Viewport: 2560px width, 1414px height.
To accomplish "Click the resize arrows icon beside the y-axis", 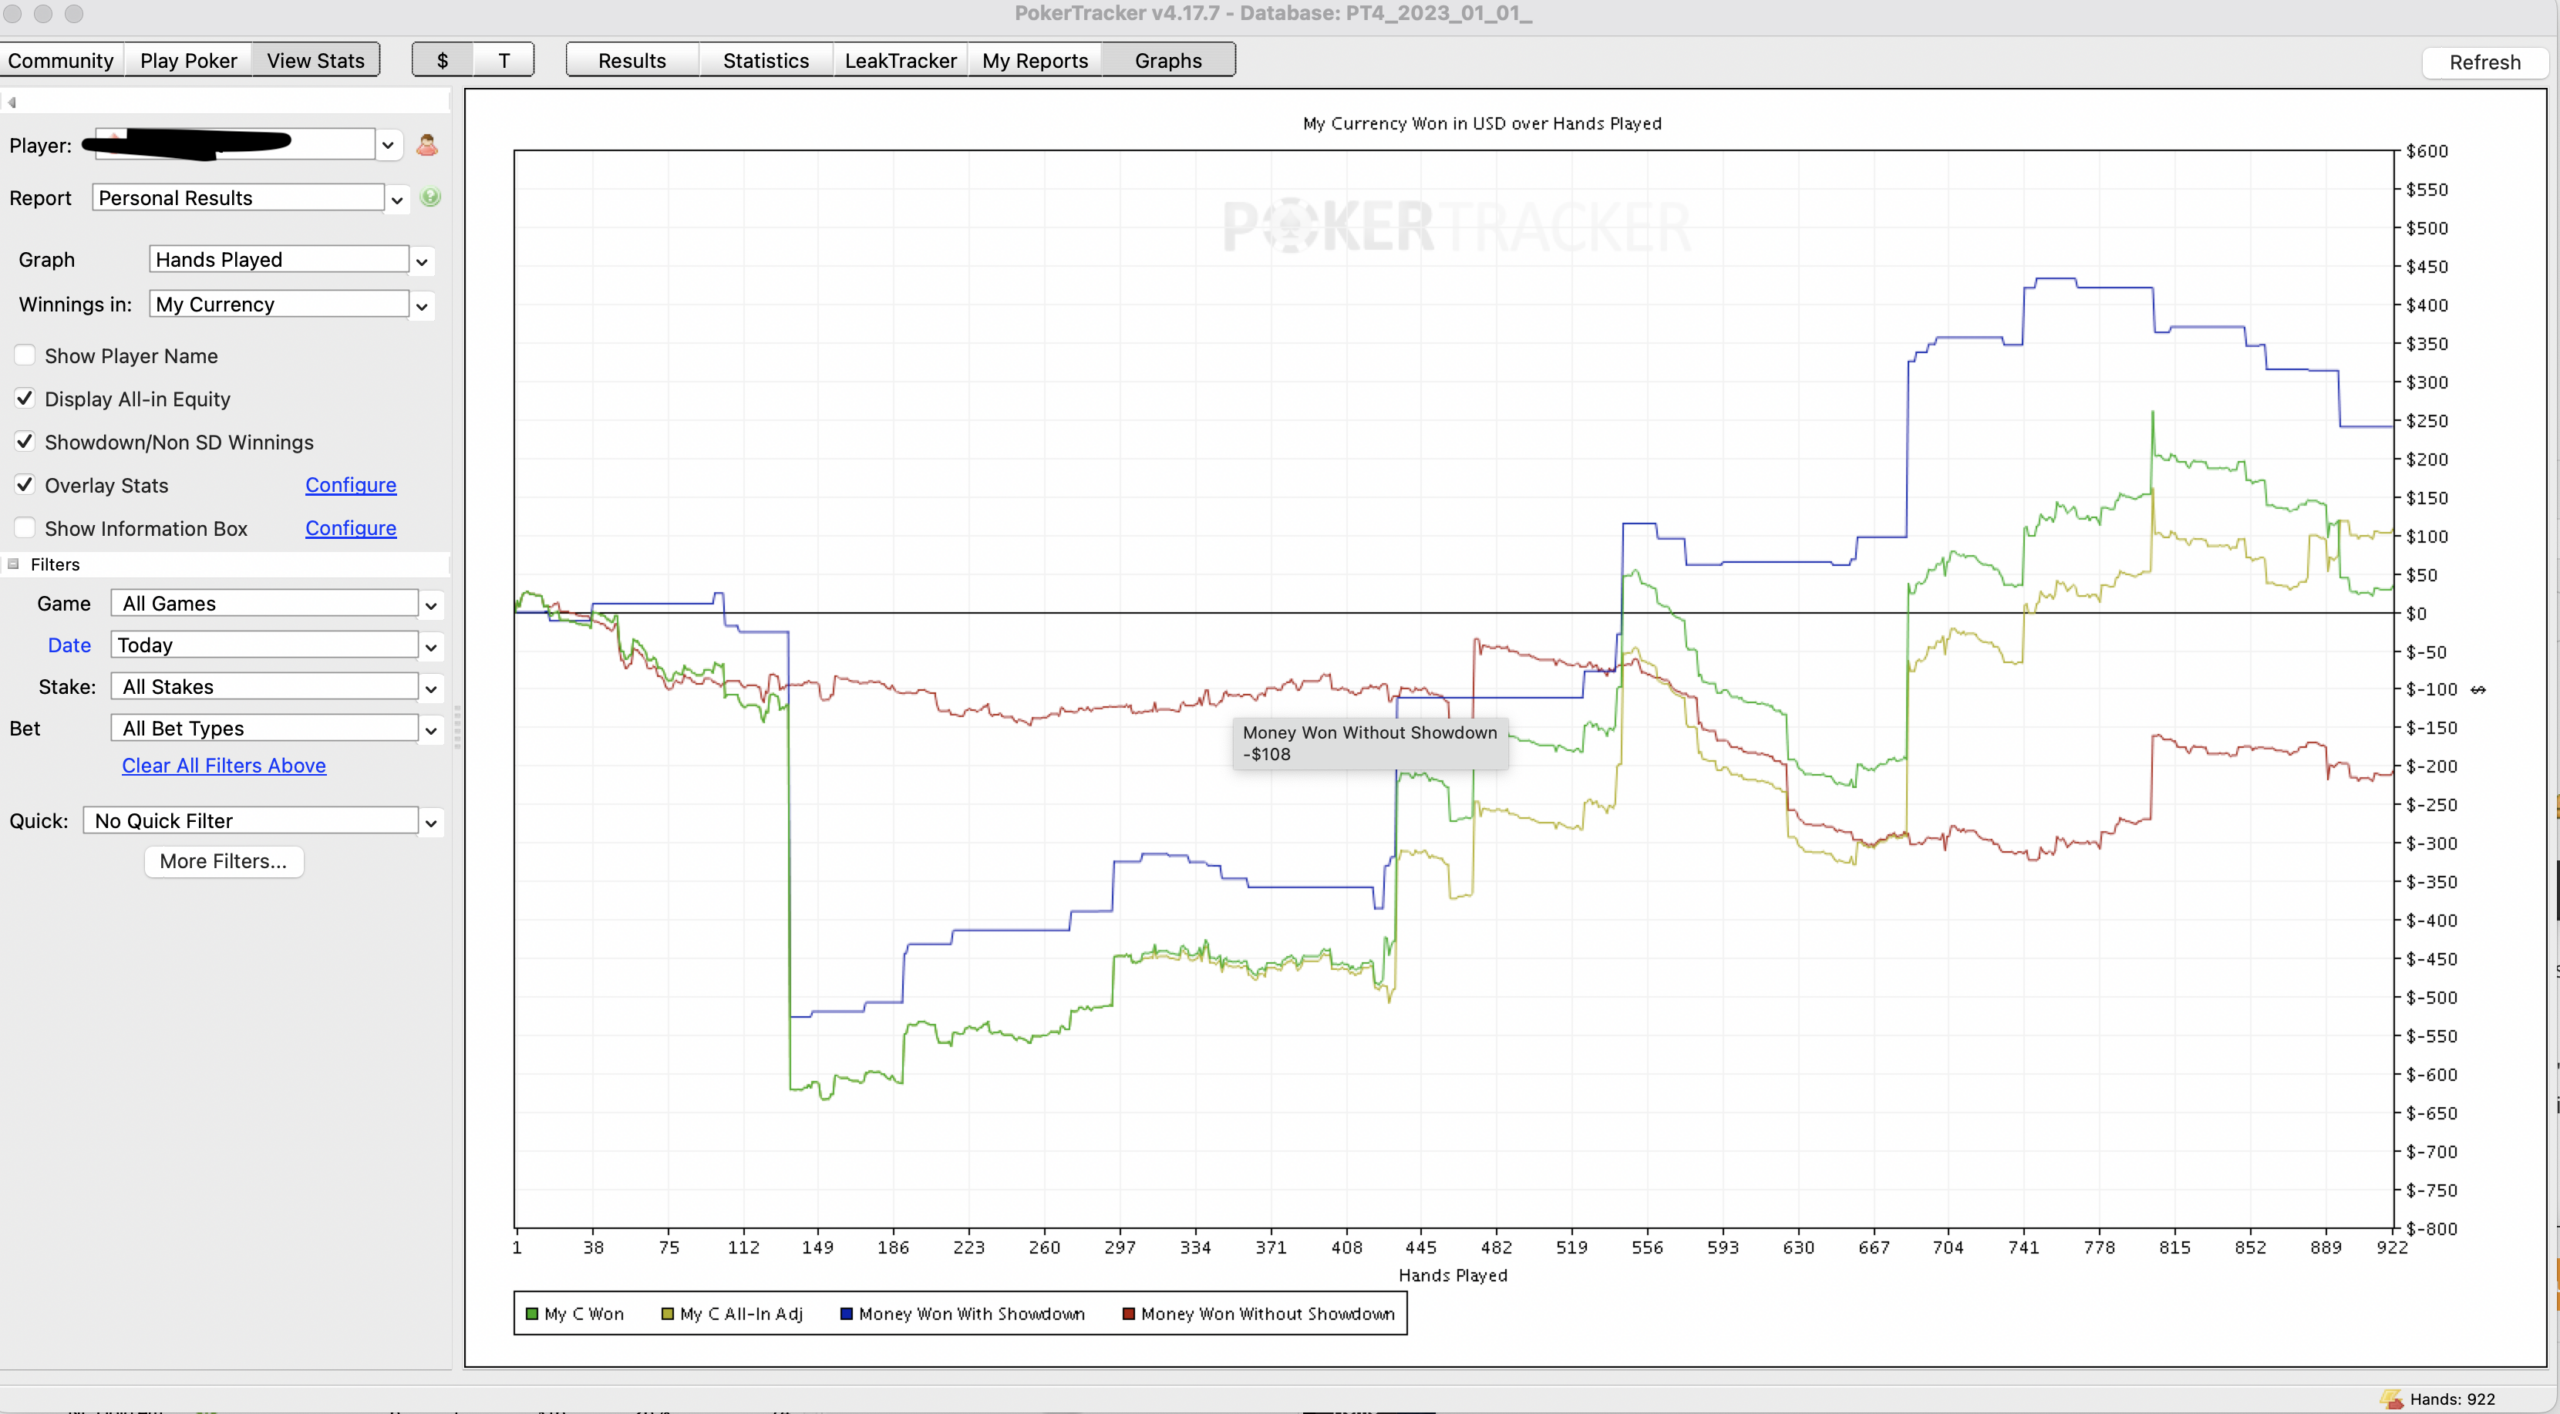I will click(x=2478, y=690).
